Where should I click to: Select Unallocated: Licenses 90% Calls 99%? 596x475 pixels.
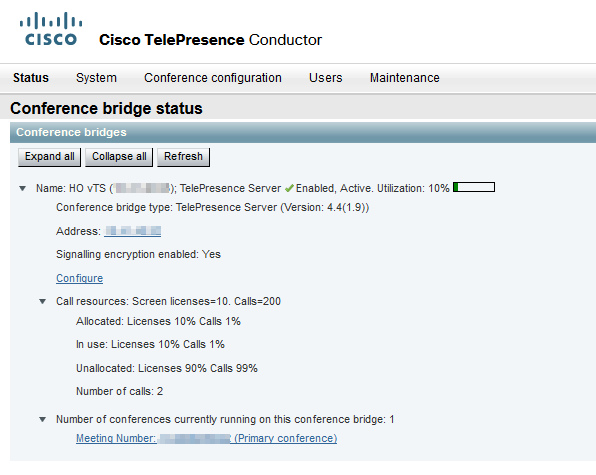coord(167,368)
